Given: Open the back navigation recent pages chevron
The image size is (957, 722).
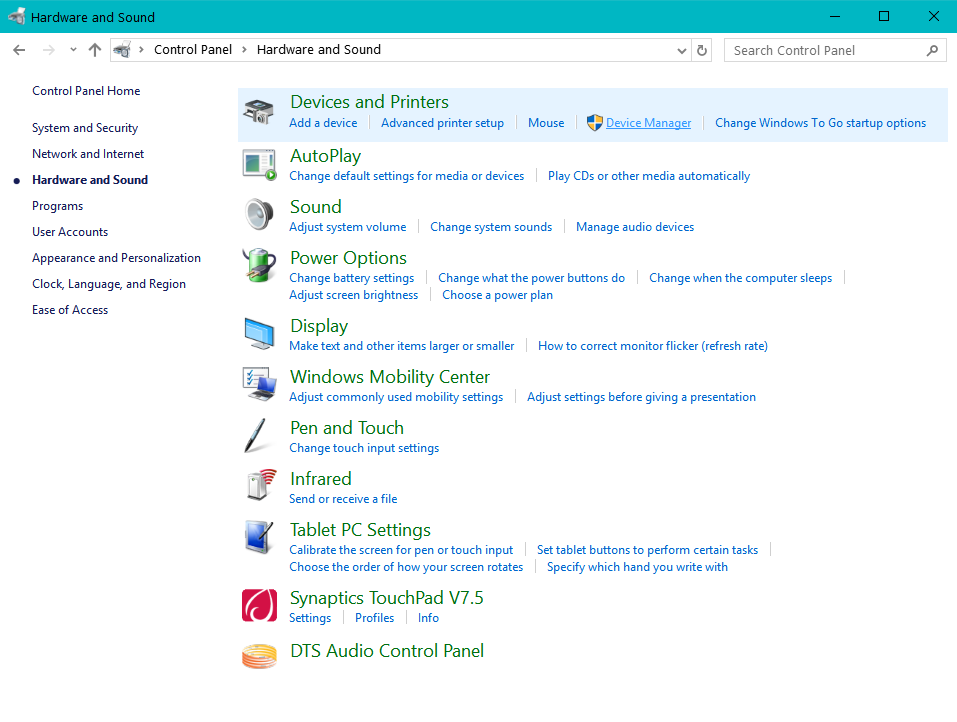Looking at the screenshot, I should tap(72, 49).
